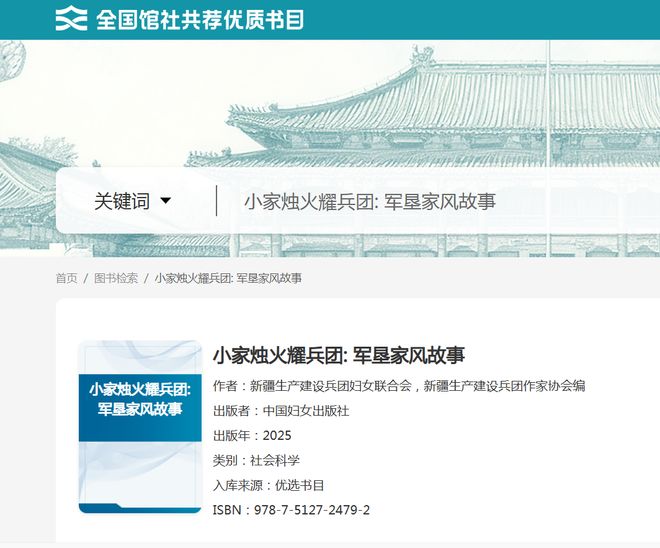Click the current breadcrumb 小家烛火耀兵团: 军垦家风故事
660x548 pixels.
[x=228, y=278]
